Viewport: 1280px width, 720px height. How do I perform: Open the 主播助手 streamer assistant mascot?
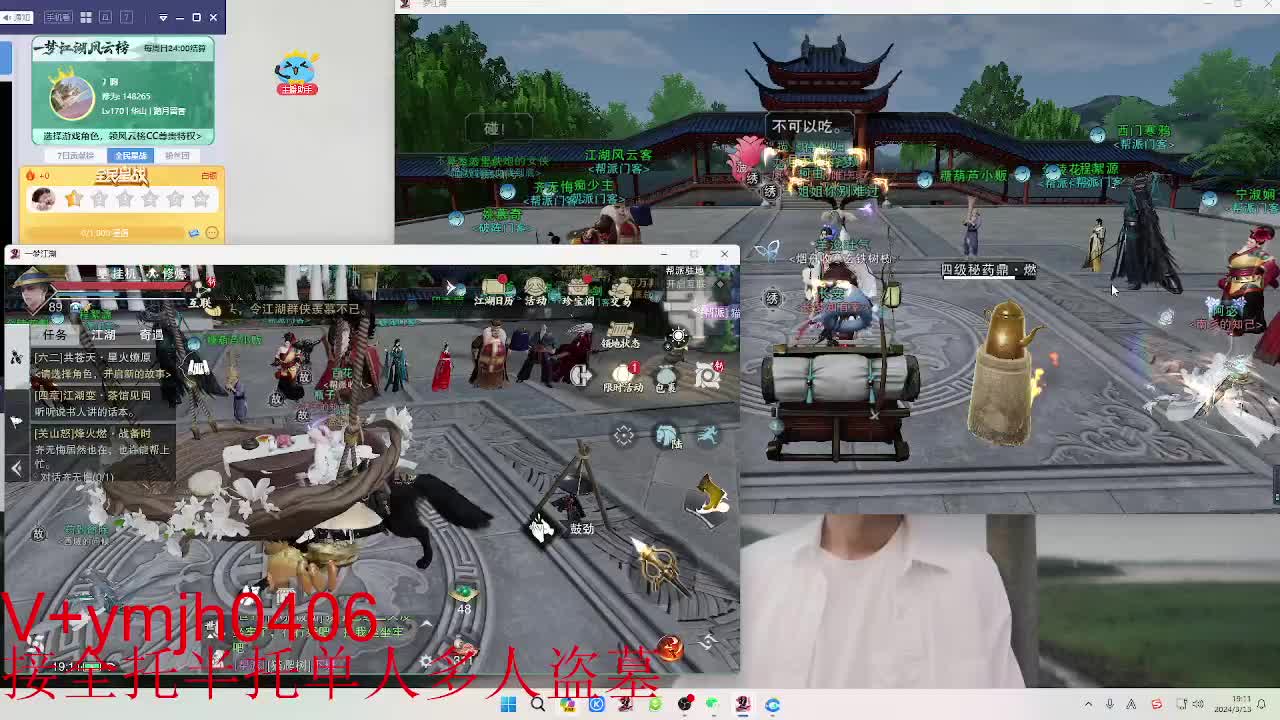(x=296, y=72)
